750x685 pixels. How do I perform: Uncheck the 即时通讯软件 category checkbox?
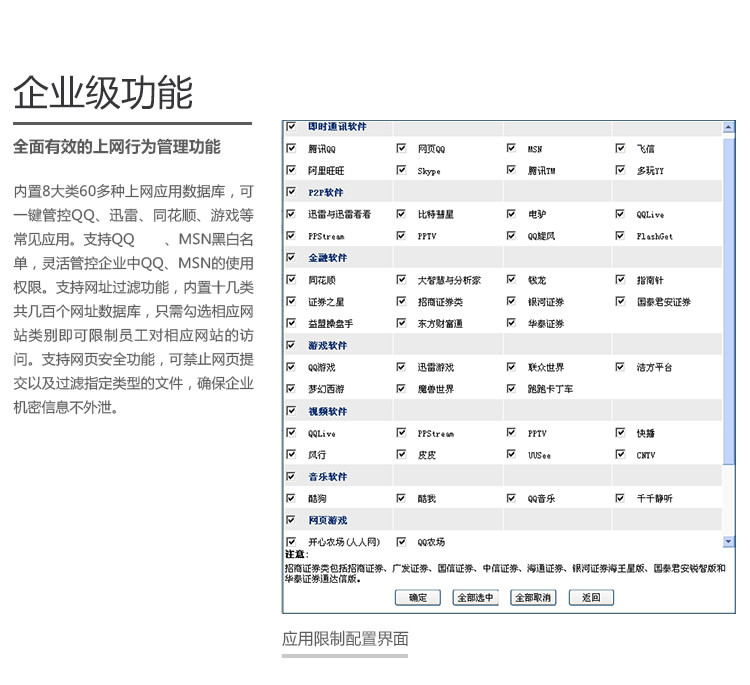tap(292, 127)
